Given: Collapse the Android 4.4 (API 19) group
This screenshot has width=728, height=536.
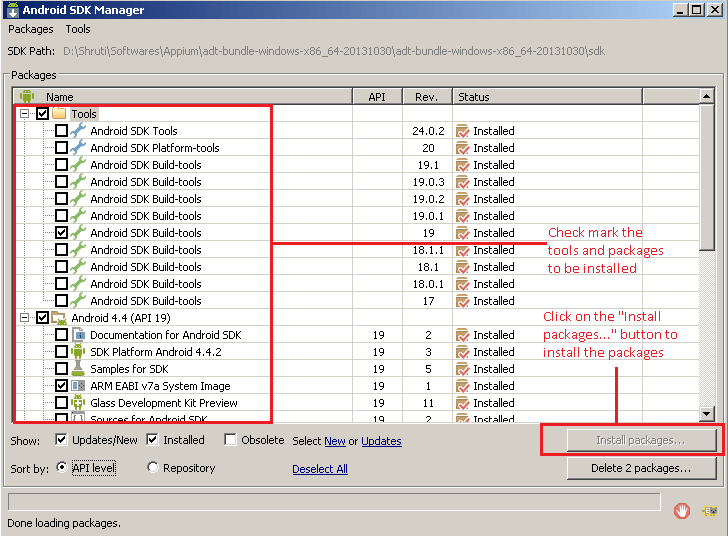Looking at the screenshot, I should (25, 318).
